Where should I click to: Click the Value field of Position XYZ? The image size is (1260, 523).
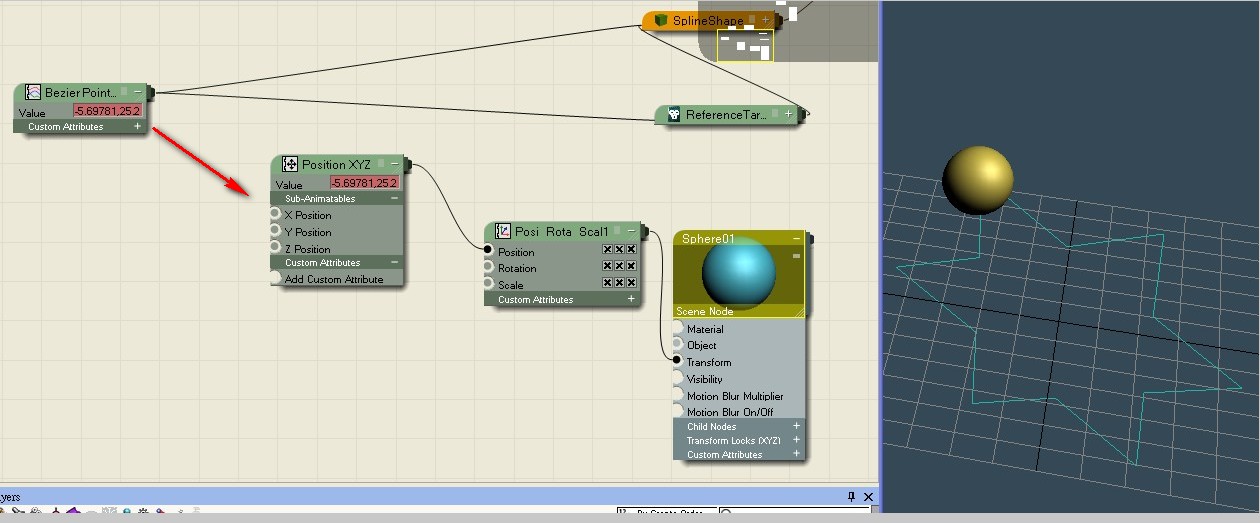click(x=364, y=183)
